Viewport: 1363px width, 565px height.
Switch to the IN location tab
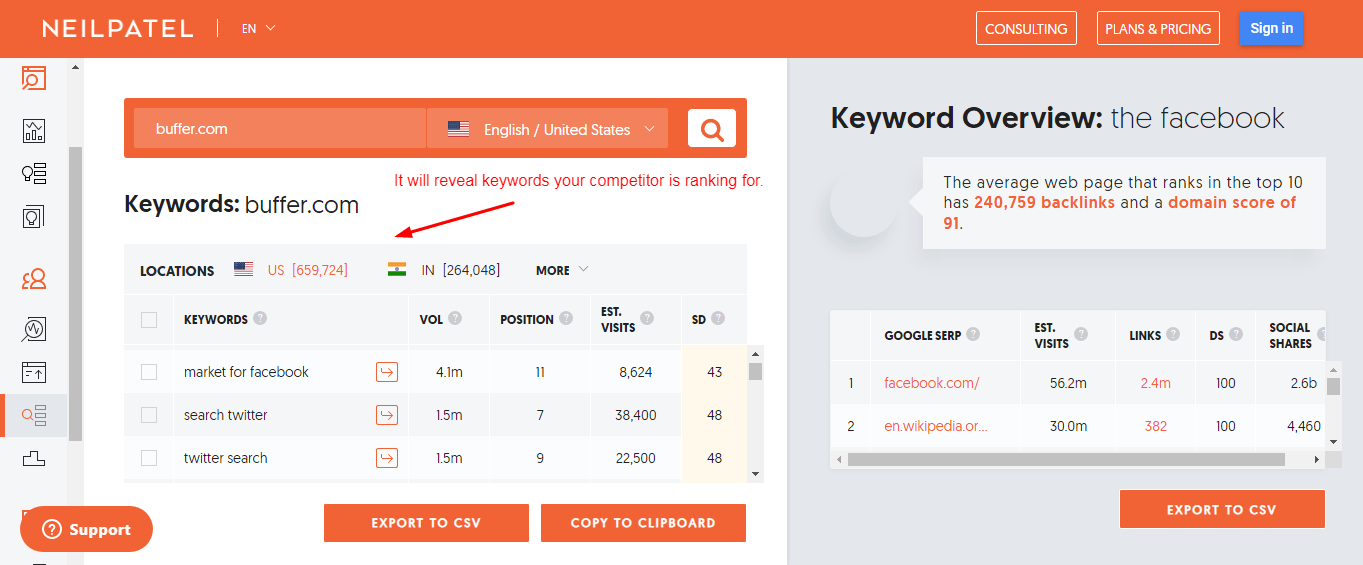pyautogui.click(x=444, y=270)
